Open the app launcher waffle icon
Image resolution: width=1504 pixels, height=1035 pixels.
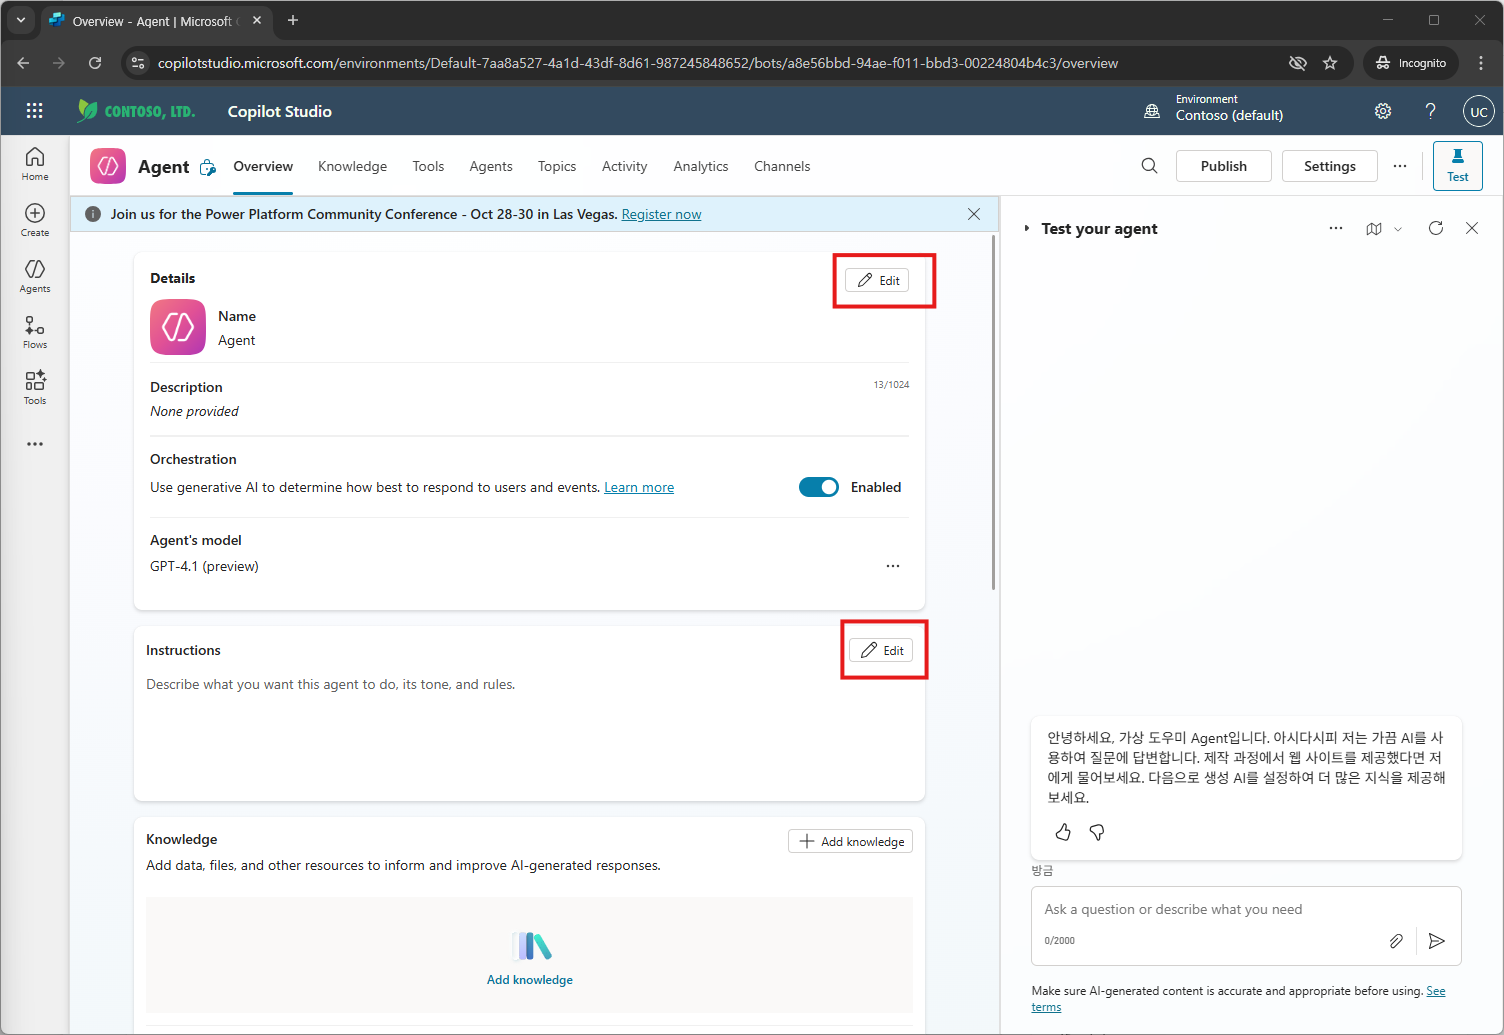click(34, 111)
